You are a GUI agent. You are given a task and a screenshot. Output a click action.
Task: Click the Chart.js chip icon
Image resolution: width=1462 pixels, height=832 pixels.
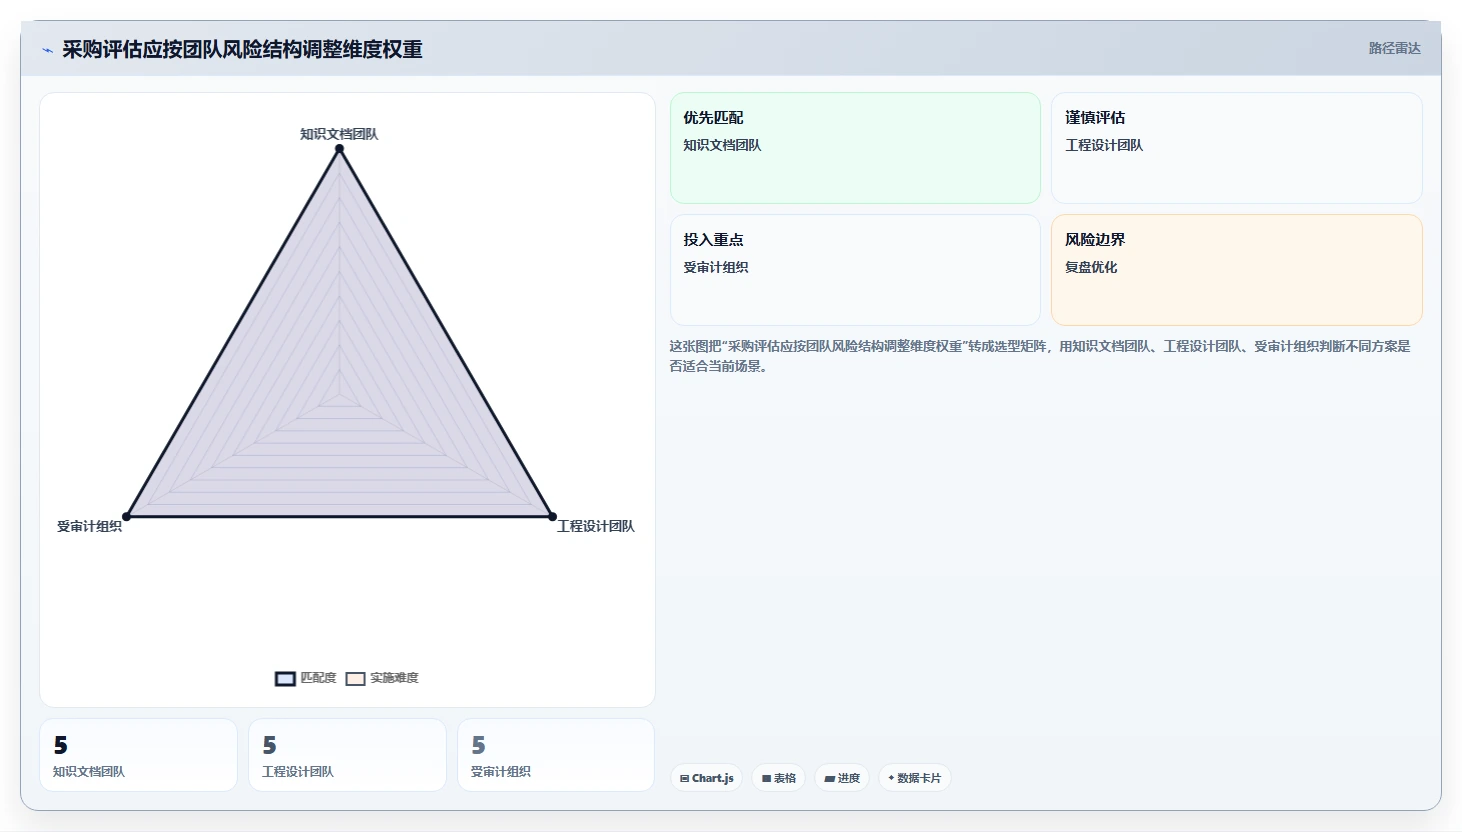(x=684, y=778)
